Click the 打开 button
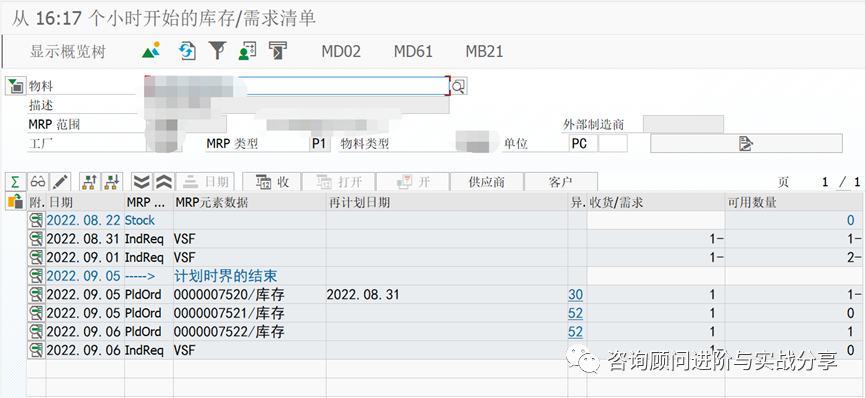This screenshot has height=398, width=865. (338, 182)
